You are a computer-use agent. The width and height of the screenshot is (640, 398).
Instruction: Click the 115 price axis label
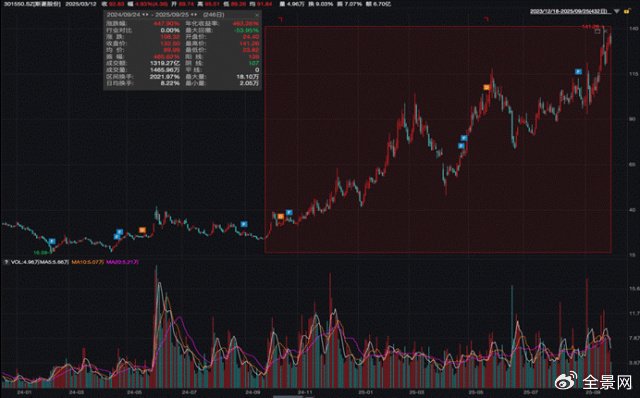point(633,74)
